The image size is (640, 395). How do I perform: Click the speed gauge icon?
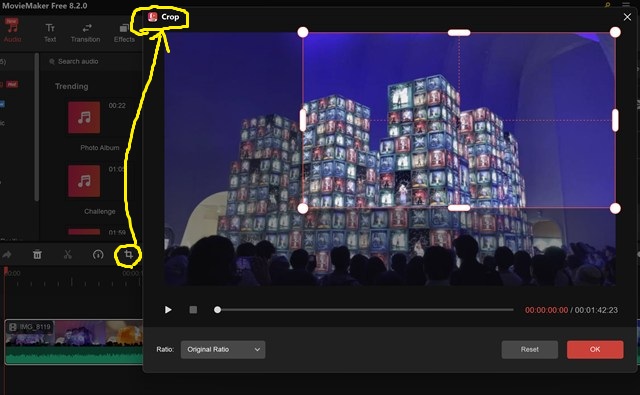pyautogui.click(x=98, y=255)
